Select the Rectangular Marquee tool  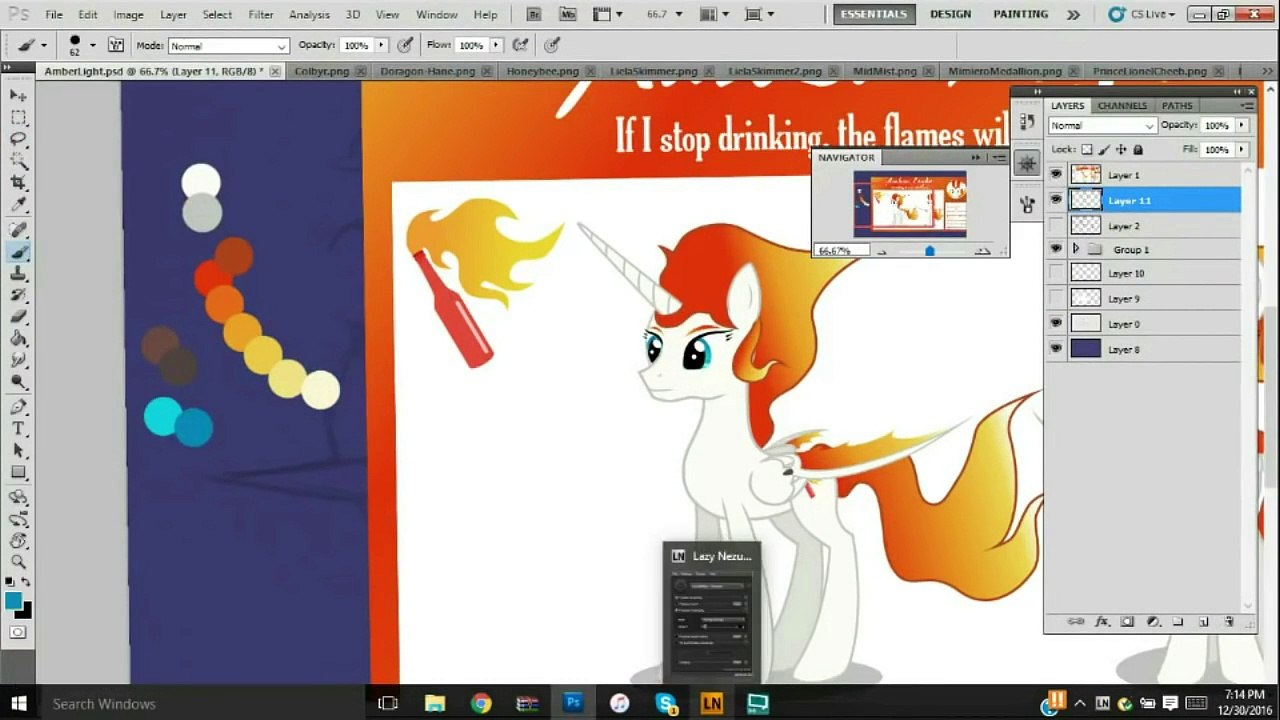point(18,118)
